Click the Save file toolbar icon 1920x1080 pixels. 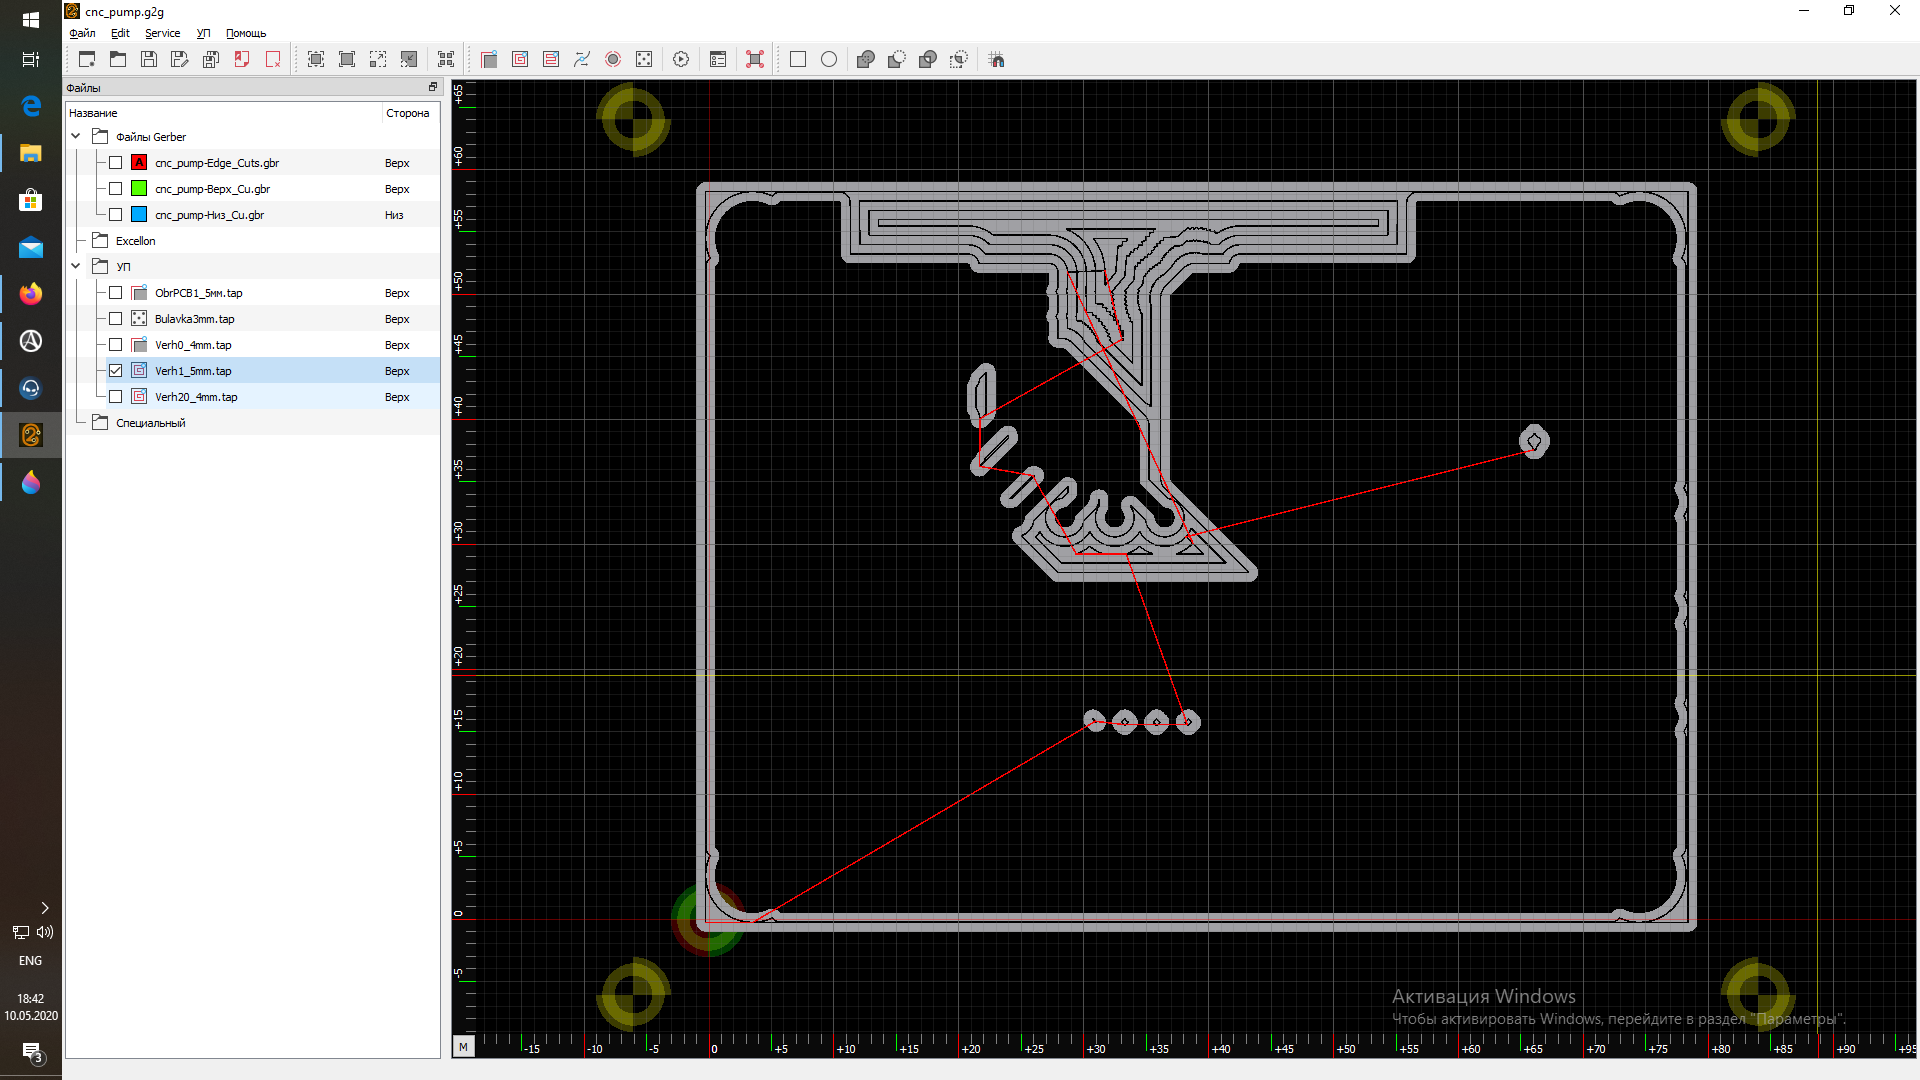[149, 60]
